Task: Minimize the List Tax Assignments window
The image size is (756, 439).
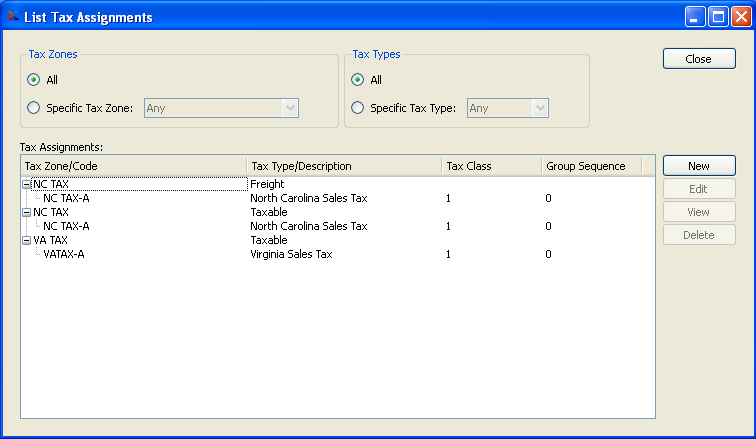Action: click(x=695, y=17)
